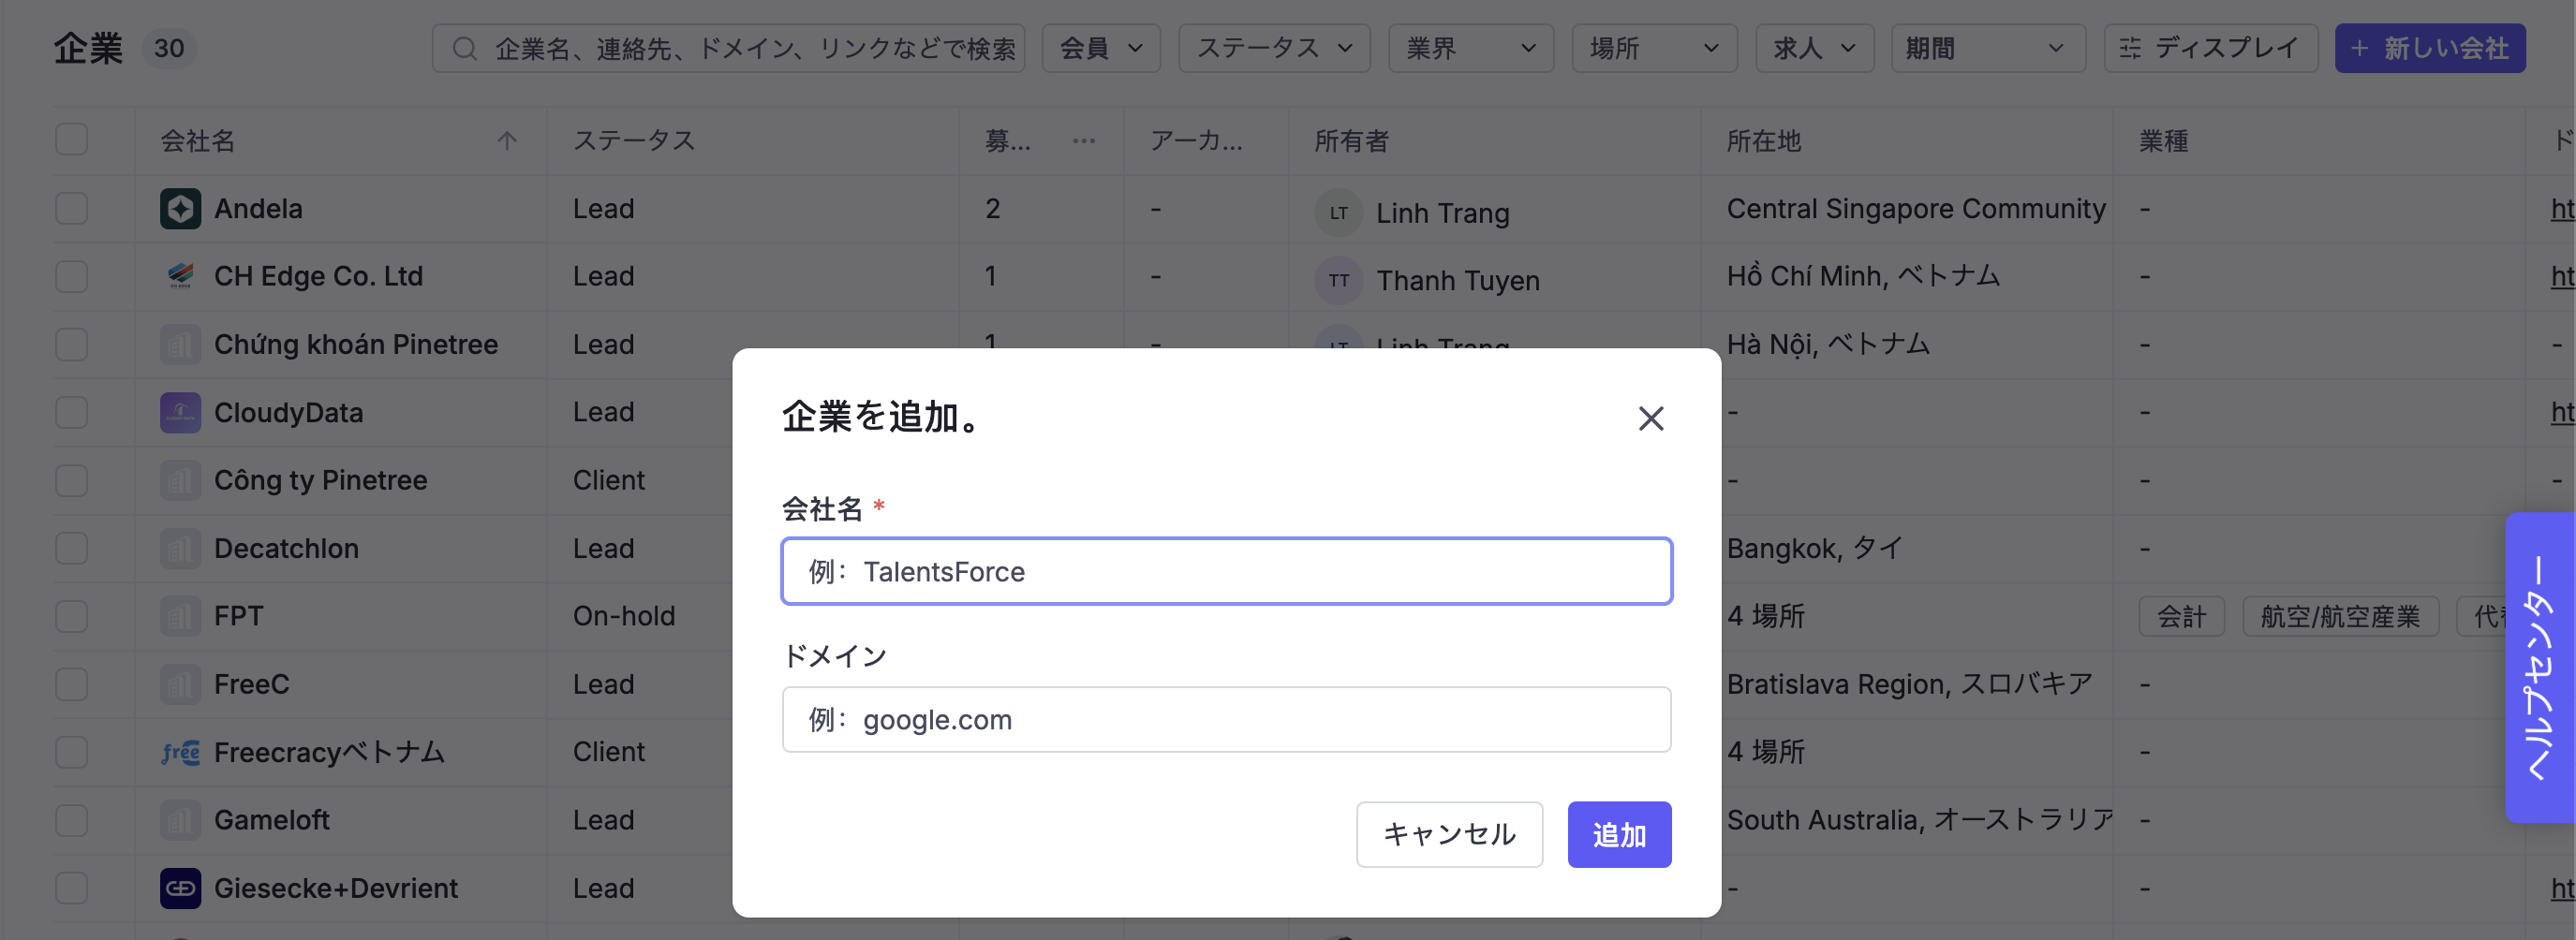
Task: Click the Giesecke+Devrient logo icon
Action: click(x=180, y=888)
